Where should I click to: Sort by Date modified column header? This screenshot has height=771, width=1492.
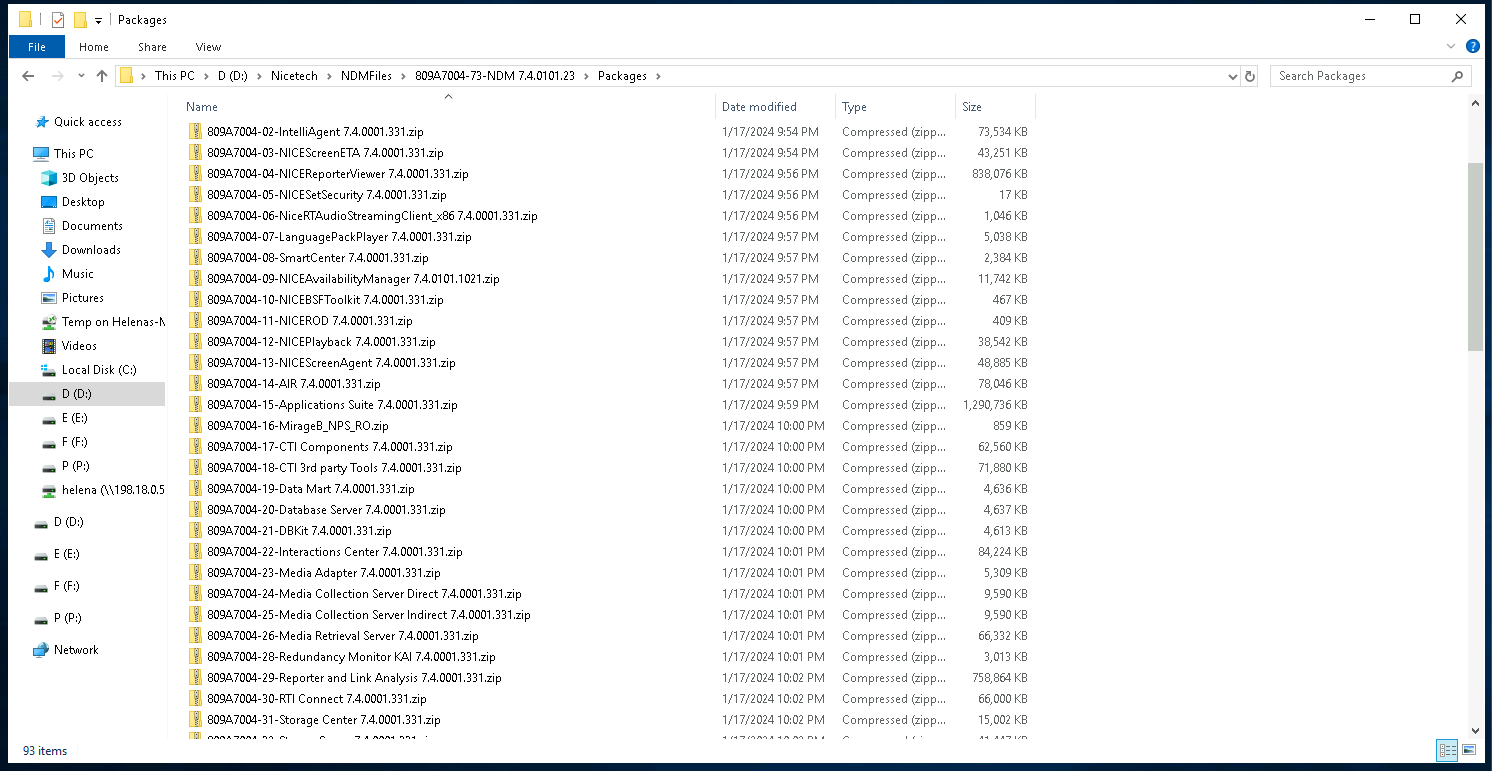(x=759, y=107)
